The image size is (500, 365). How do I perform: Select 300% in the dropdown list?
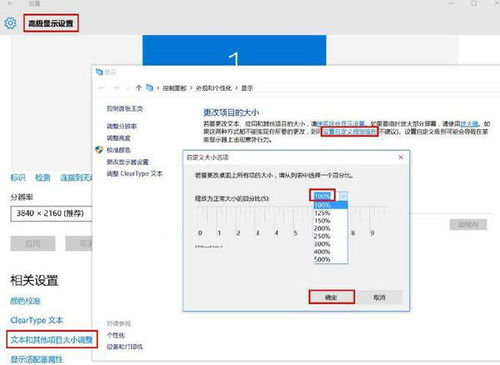(330, 244)
